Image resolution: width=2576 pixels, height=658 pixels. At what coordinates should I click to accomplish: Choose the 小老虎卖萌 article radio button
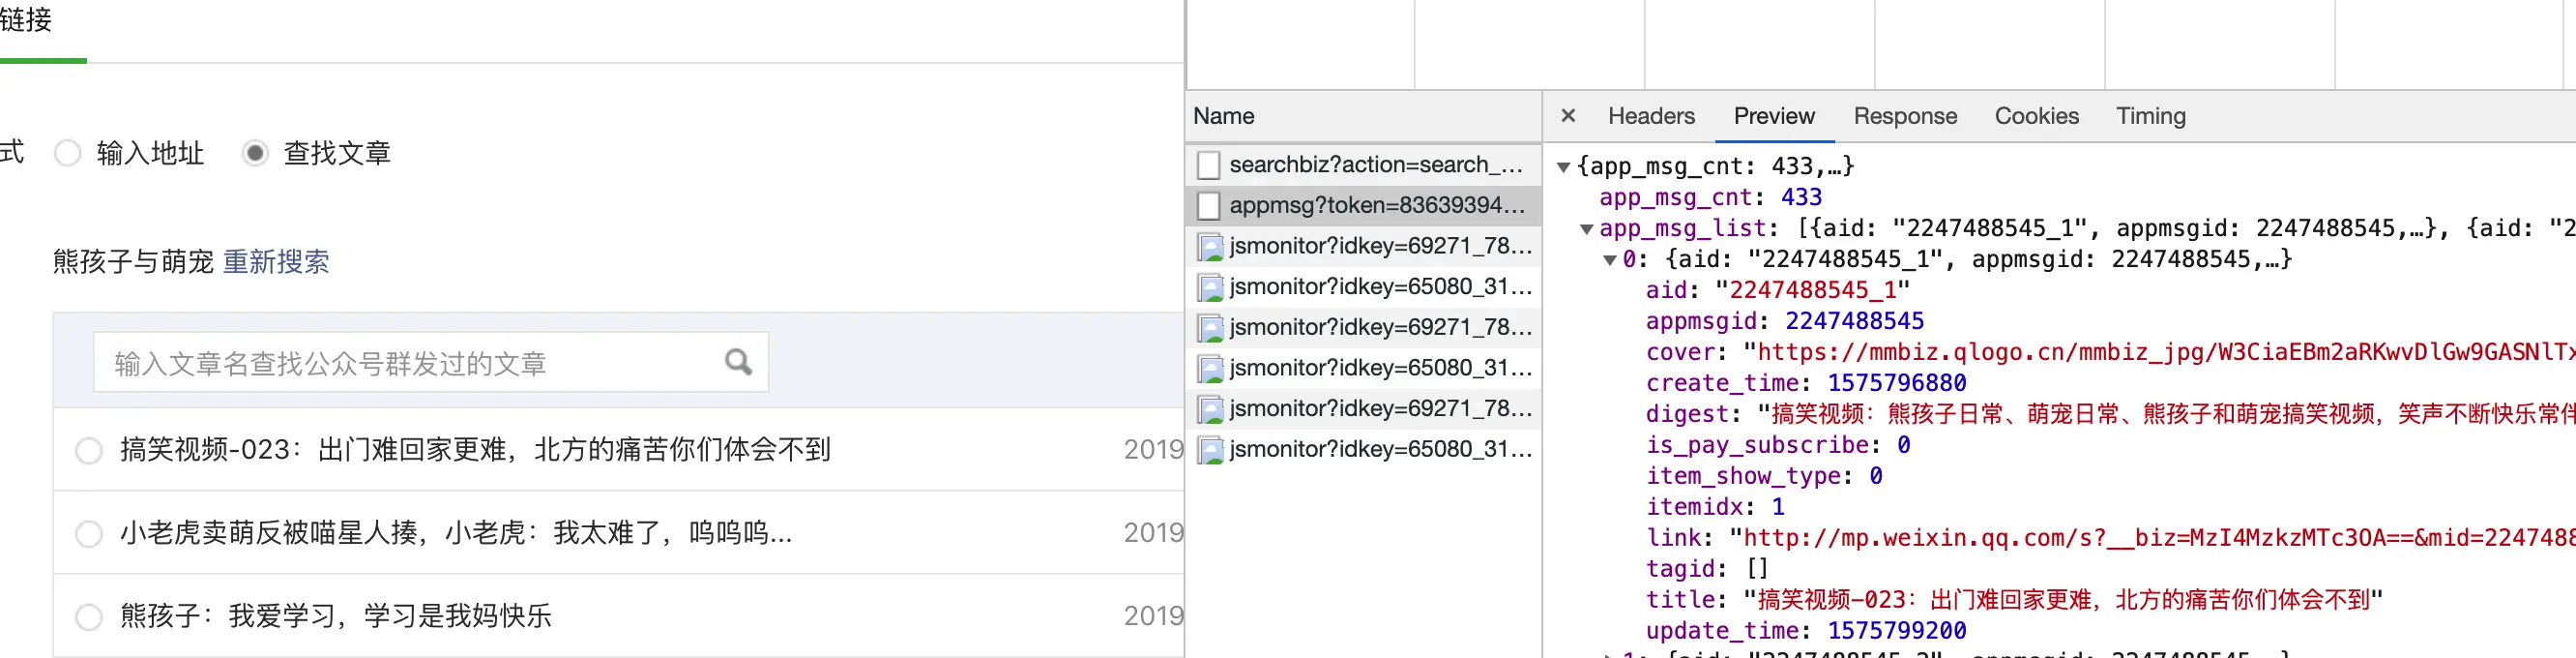coord(89,534)
